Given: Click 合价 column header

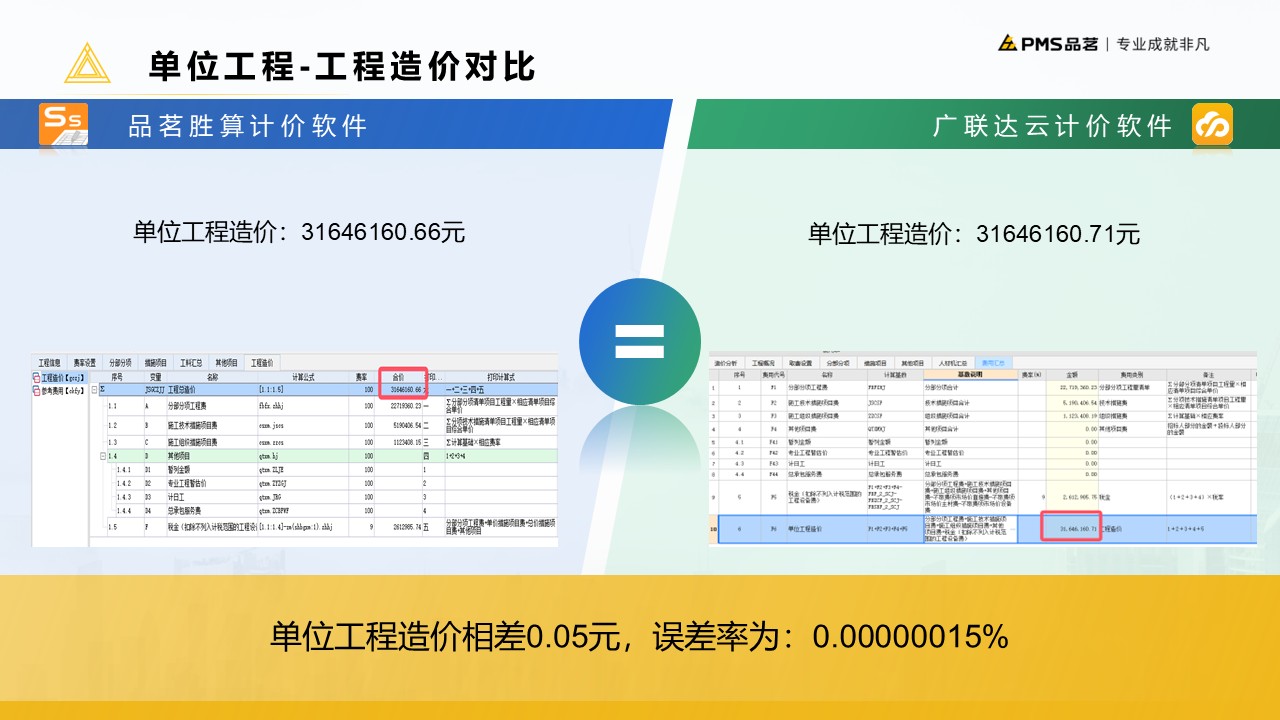Looking at the screenshot, I should point(398,377).
